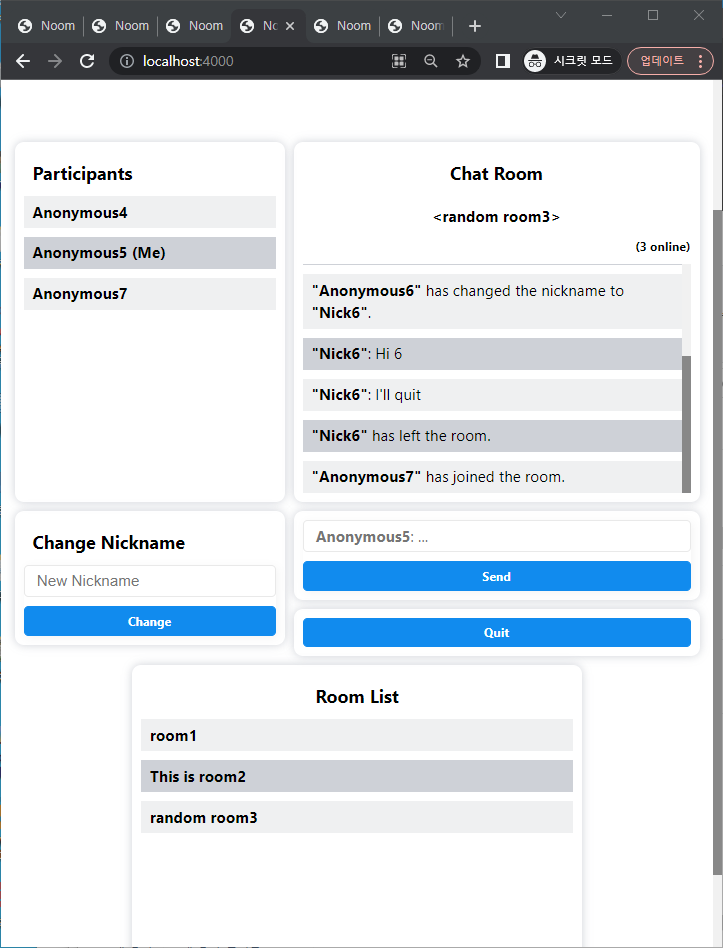This screenshot has width=723, height=948.
Task: Click the browser back arrow
Action: click(23, 61)
